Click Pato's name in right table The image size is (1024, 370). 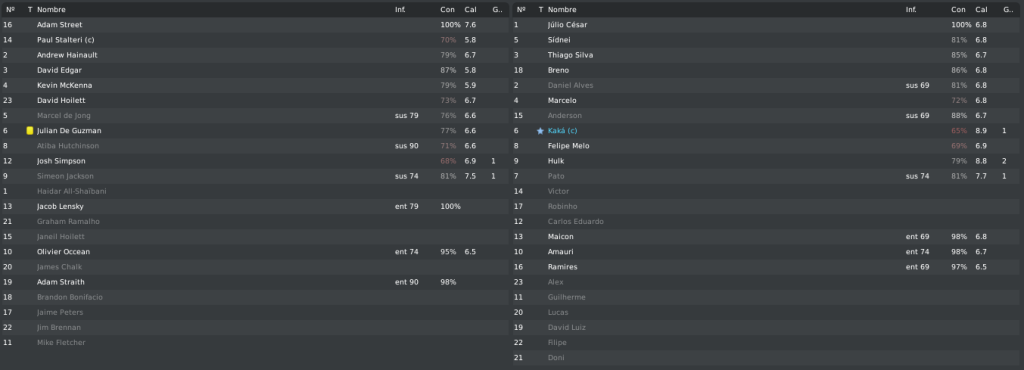(556, 176)
